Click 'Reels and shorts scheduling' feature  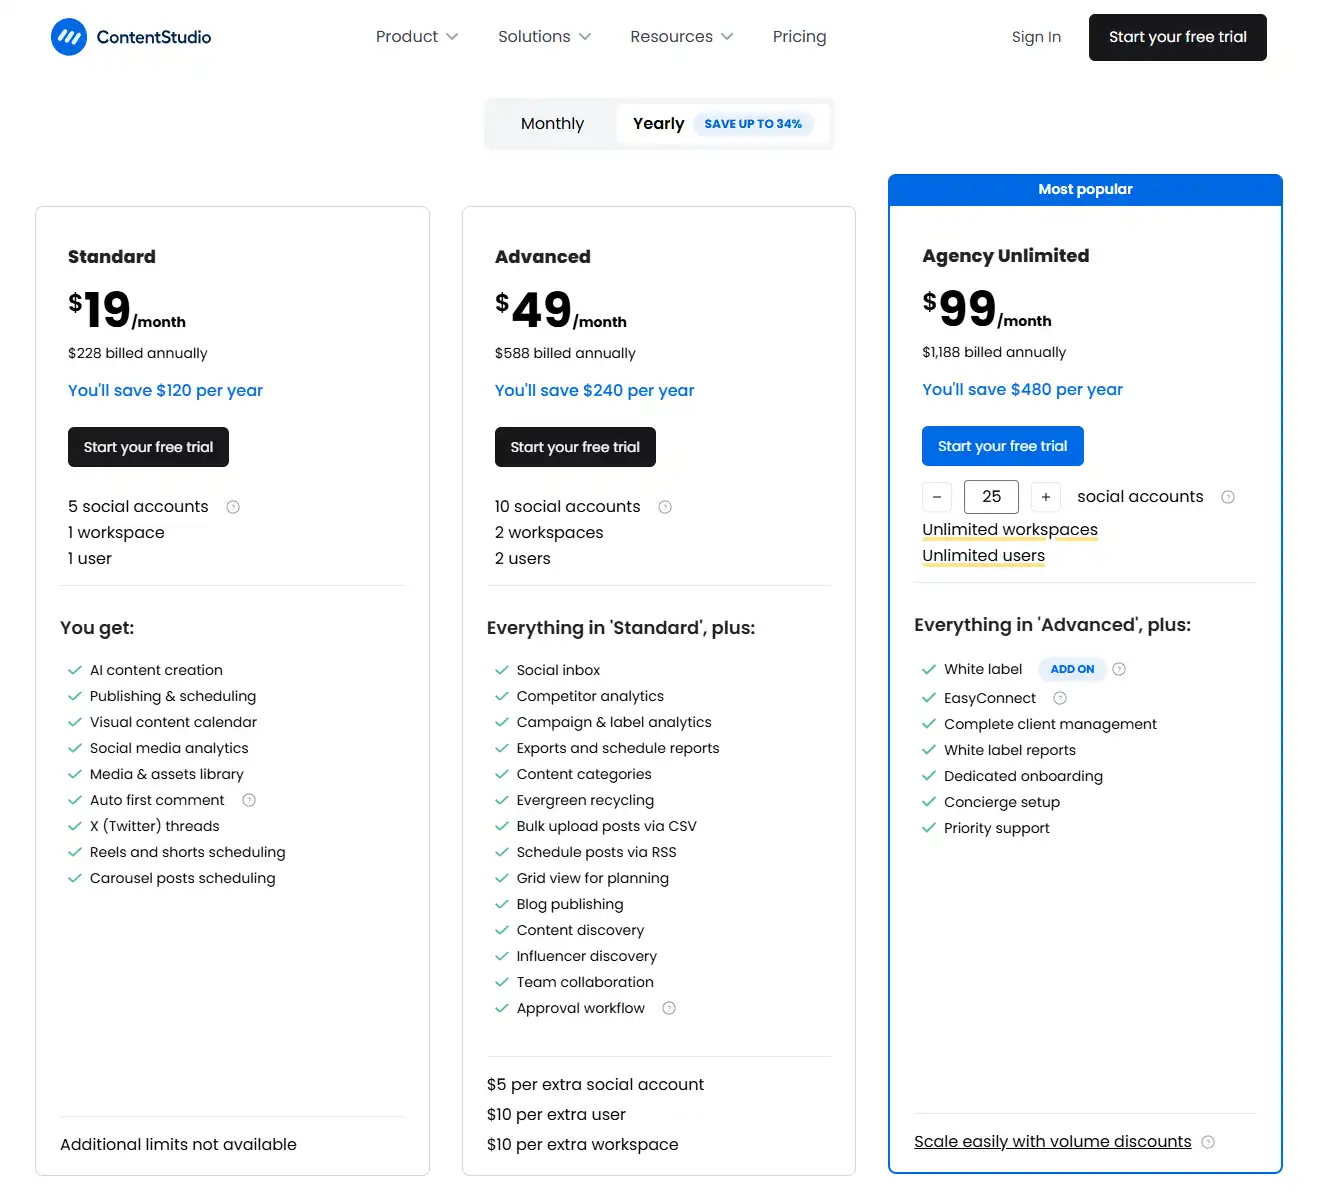187,852
